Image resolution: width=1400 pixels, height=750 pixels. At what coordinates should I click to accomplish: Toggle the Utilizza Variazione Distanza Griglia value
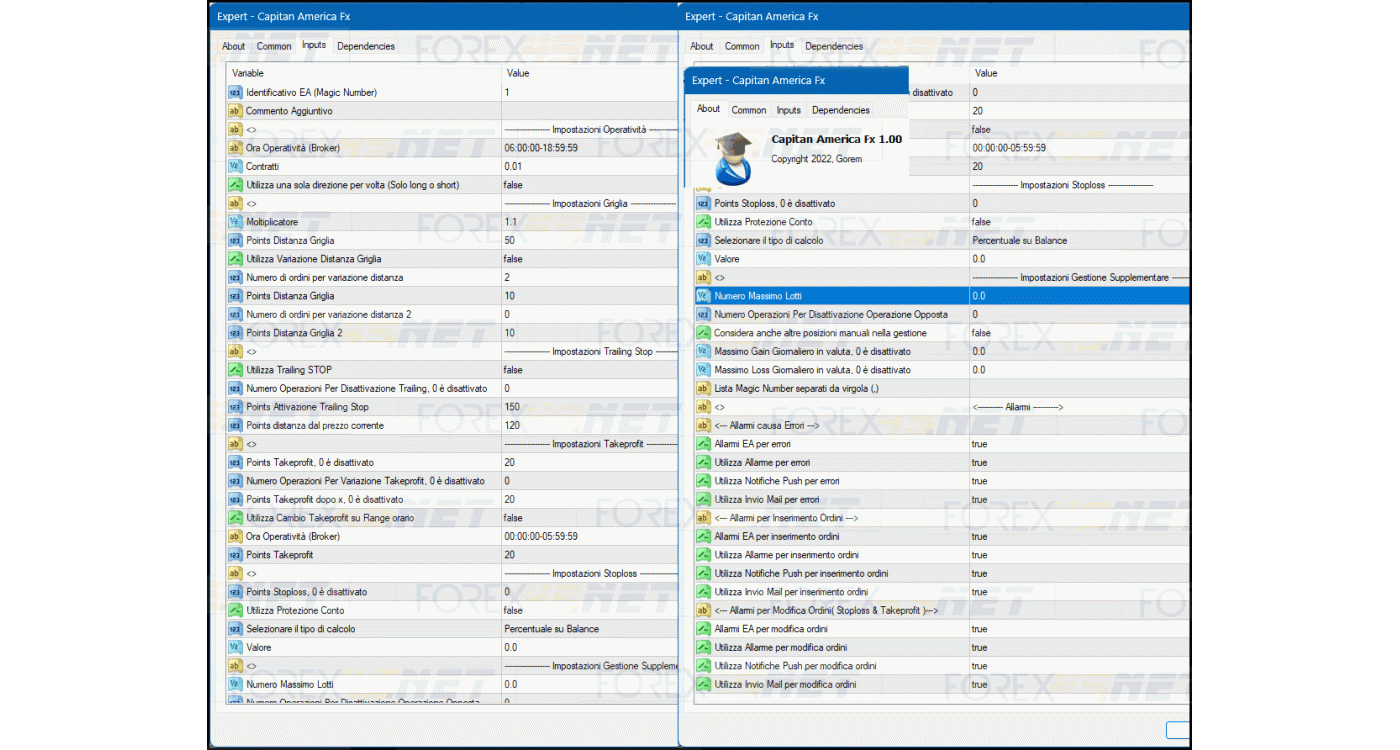click(512, 259)
